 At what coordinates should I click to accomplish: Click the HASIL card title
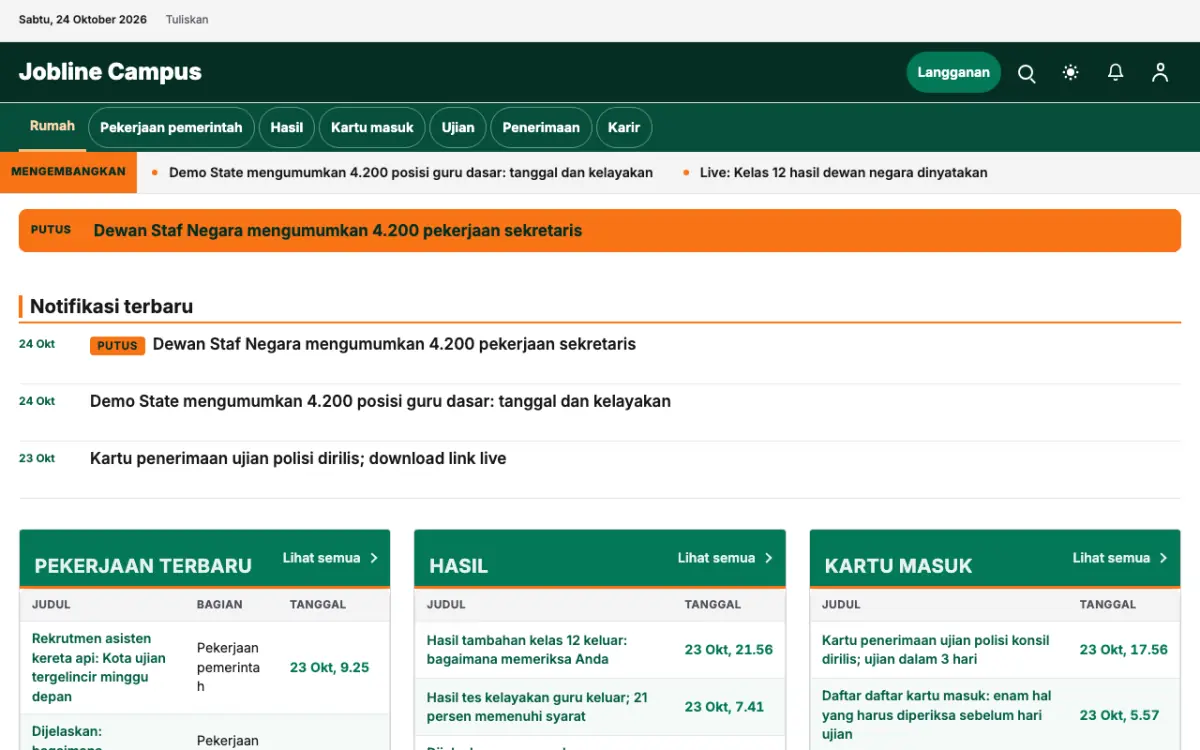[459, 565]
